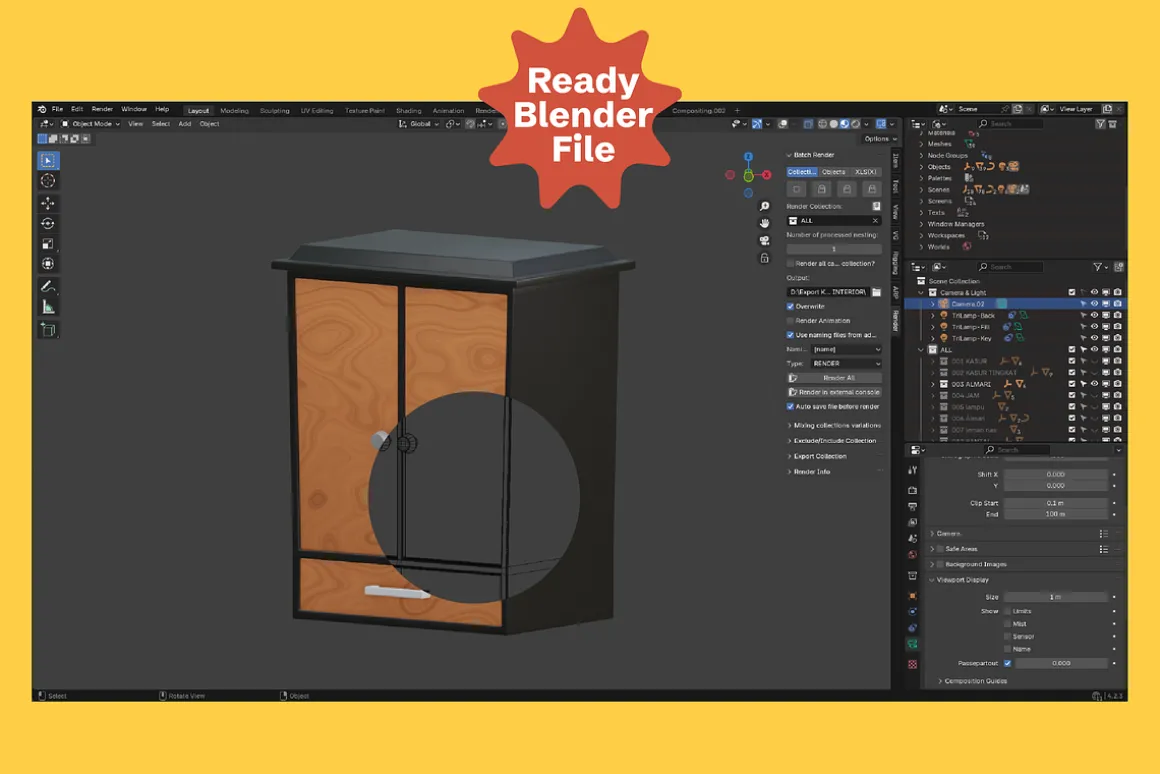Pick the Add Cube tool
The width and height of the screenshot is (1160, 774).
coord(48,330)
